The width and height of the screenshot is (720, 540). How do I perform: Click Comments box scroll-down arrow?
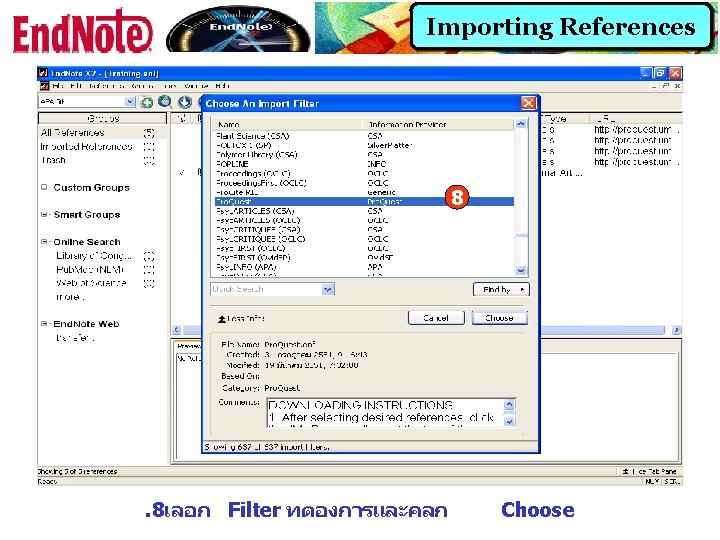coord(509,422)
